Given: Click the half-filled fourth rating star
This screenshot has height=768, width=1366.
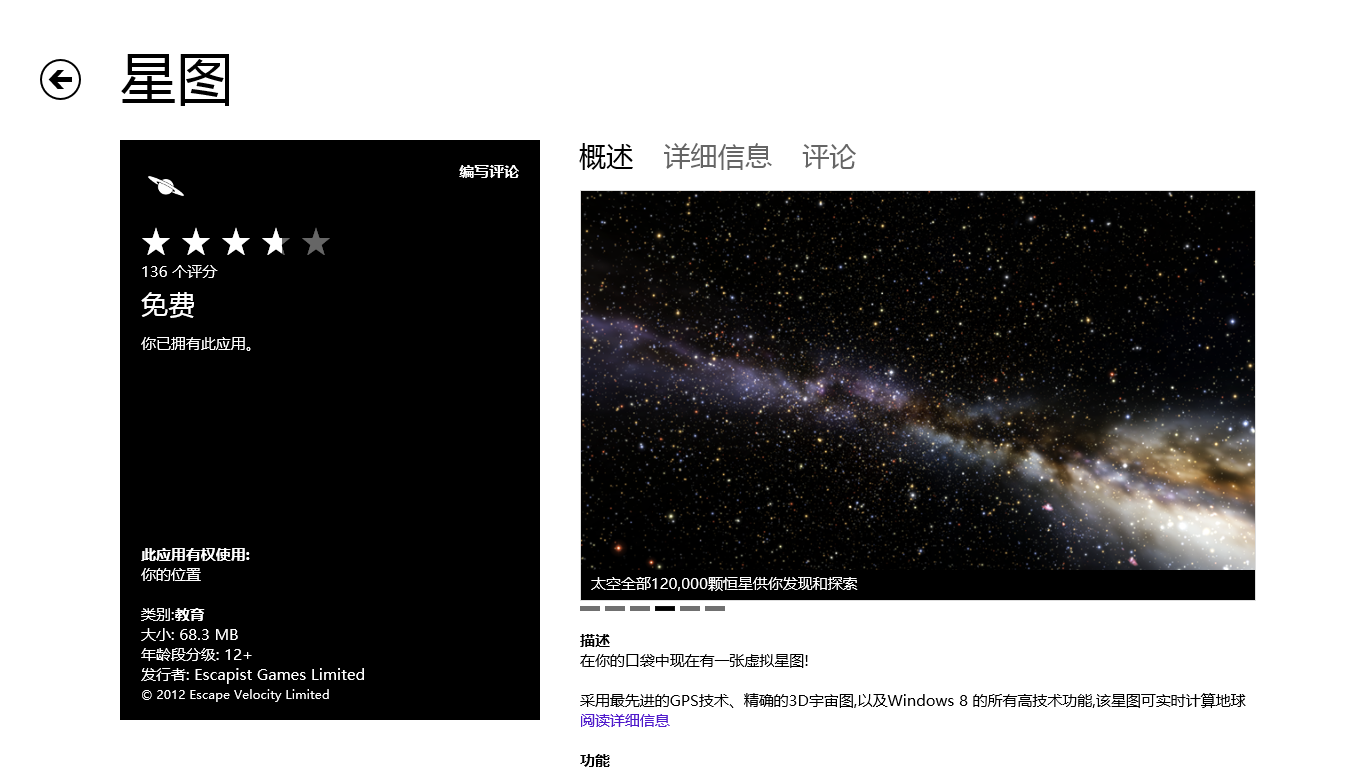Looking at the screenshot, I should (275, 242).
